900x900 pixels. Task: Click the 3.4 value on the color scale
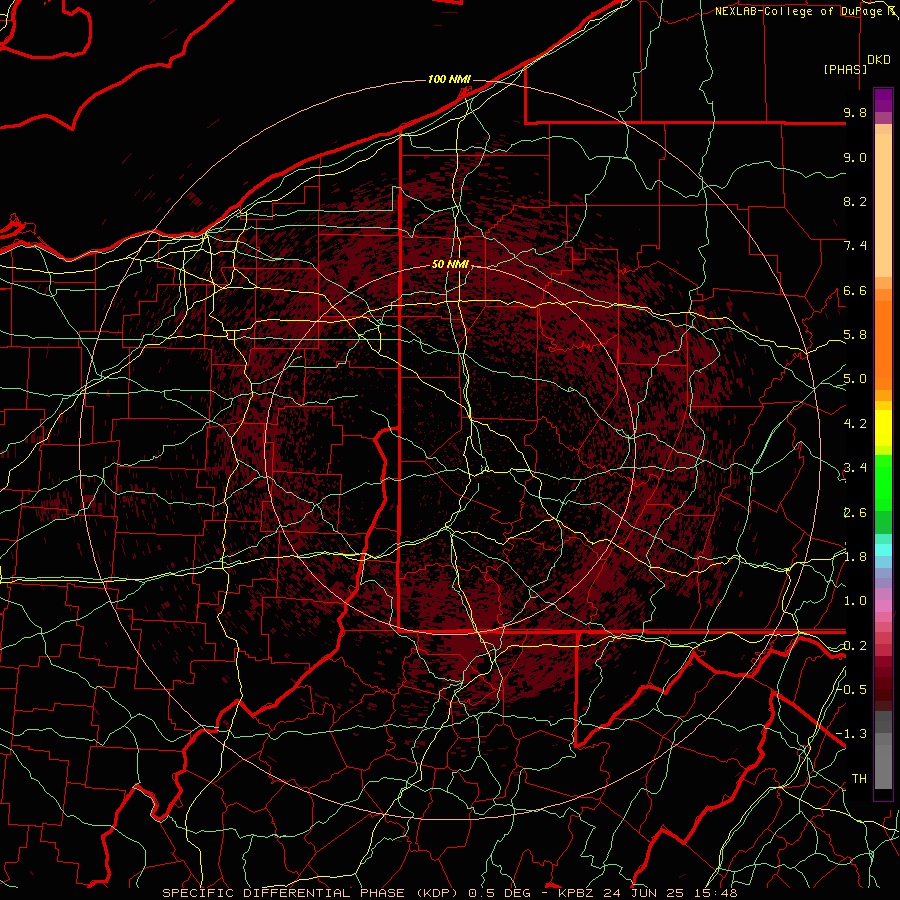coord(855,468)
